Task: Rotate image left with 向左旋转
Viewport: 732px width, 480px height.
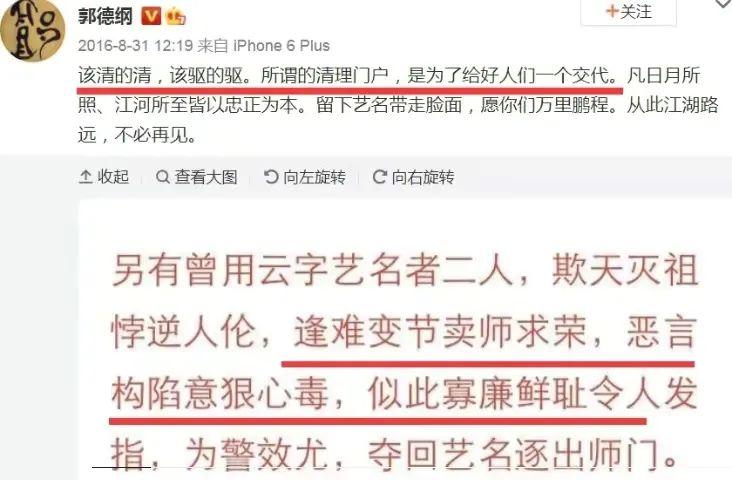Action: (x=305, y=177)
